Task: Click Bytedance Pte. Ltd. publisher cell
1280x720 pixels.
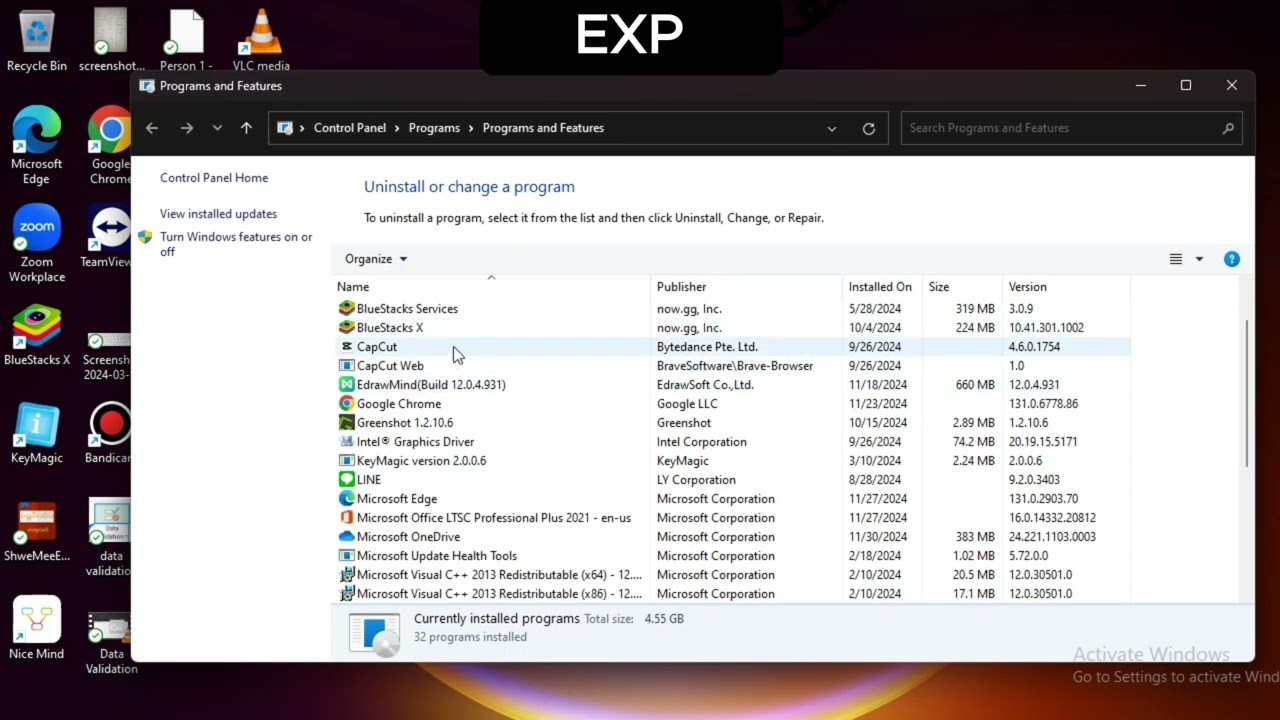Action: (x=707, y=347)
